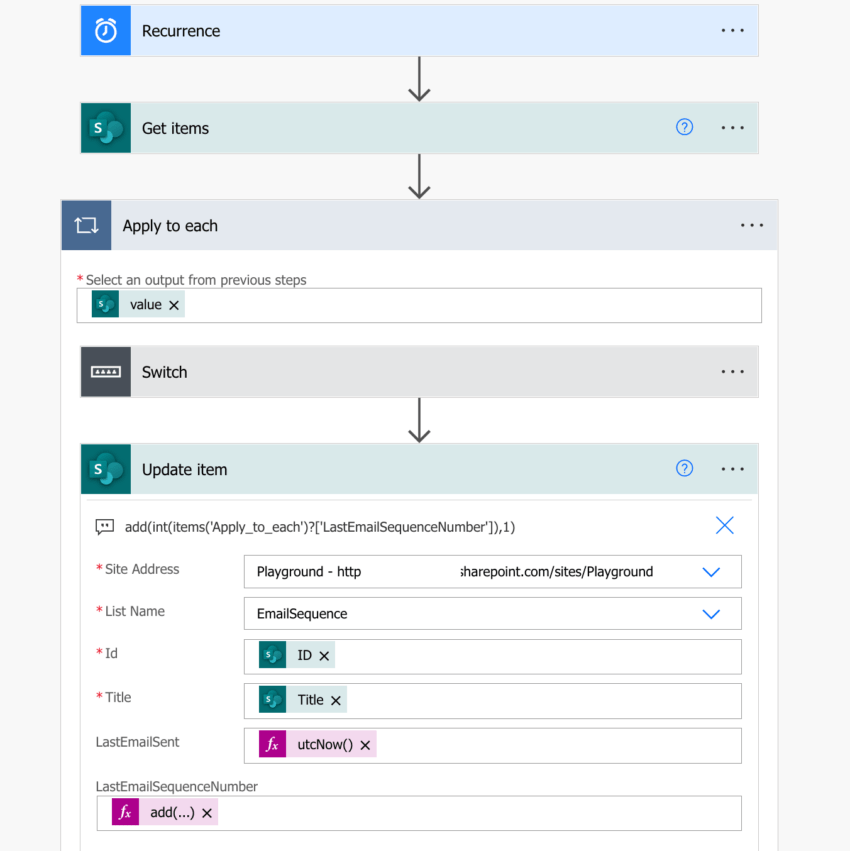
Task: Open the Apply to each ellipsis menu
Action: (752, 225)
